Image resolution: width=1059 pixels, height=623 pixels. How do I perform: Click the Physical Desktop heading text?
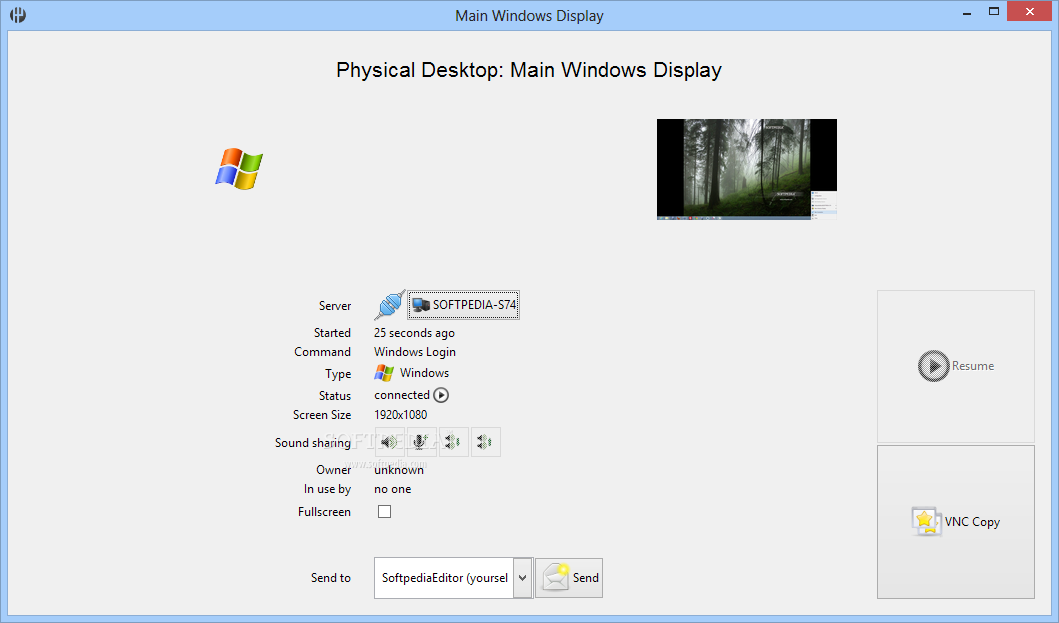click(529, 70)
